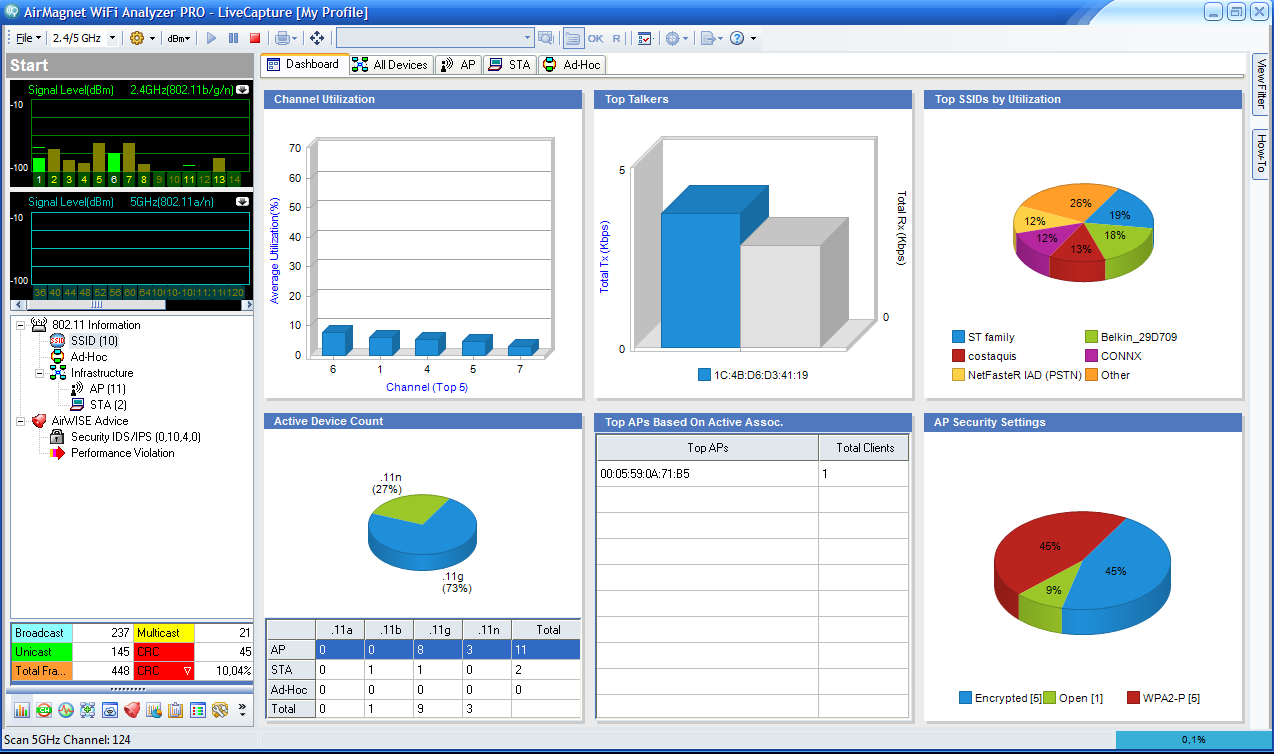Click the export arrow toolbar icon
1274x754 pixels.
(707, 38)
